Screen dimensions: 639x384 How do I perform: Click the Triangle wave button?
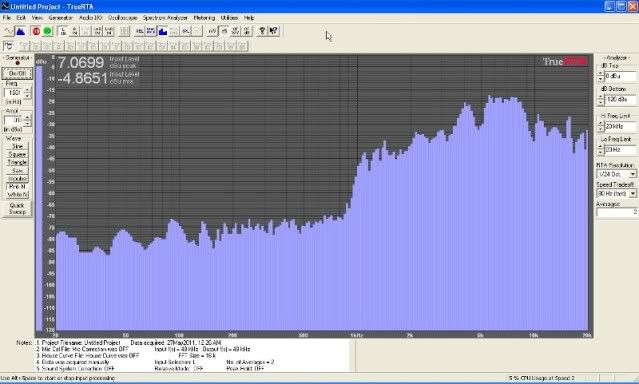(x=17, y=162)
